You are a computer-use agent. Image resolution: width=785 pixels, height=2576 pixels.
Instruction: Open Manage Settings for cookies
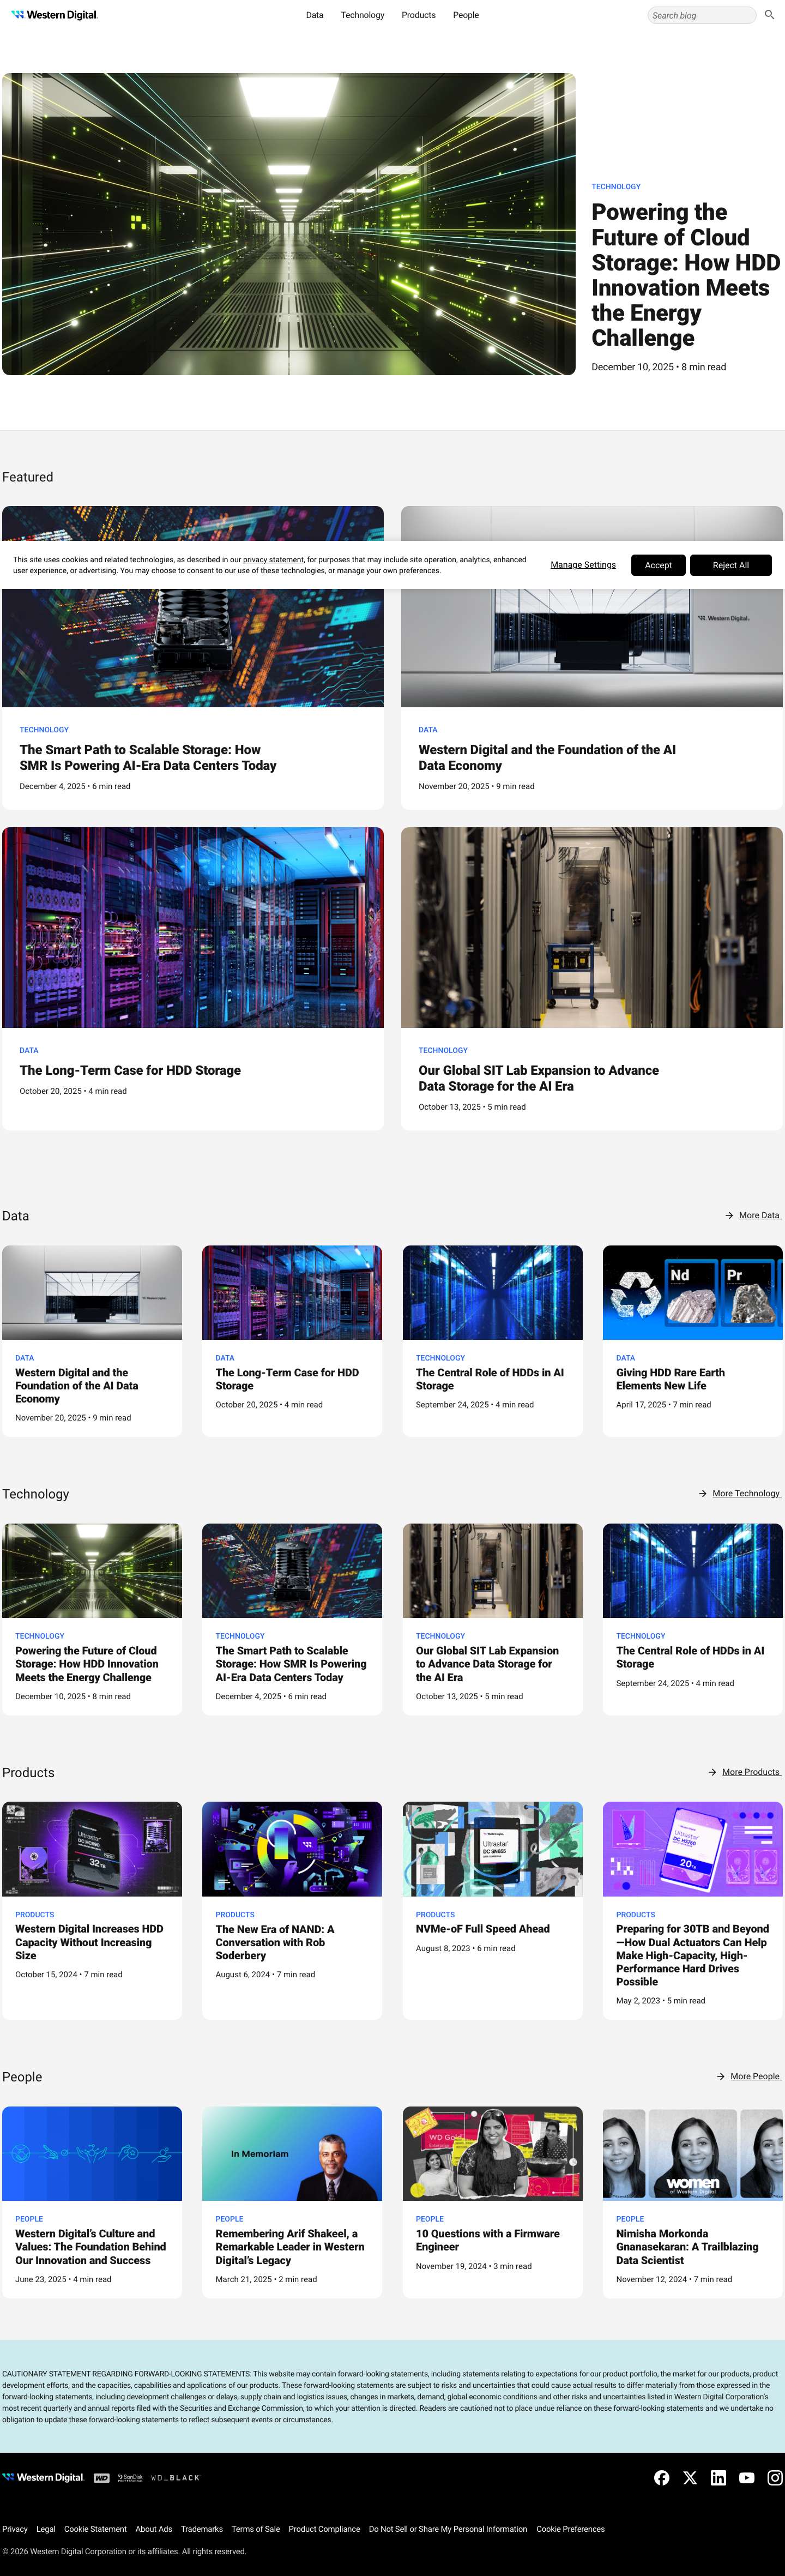pos(583,565)
